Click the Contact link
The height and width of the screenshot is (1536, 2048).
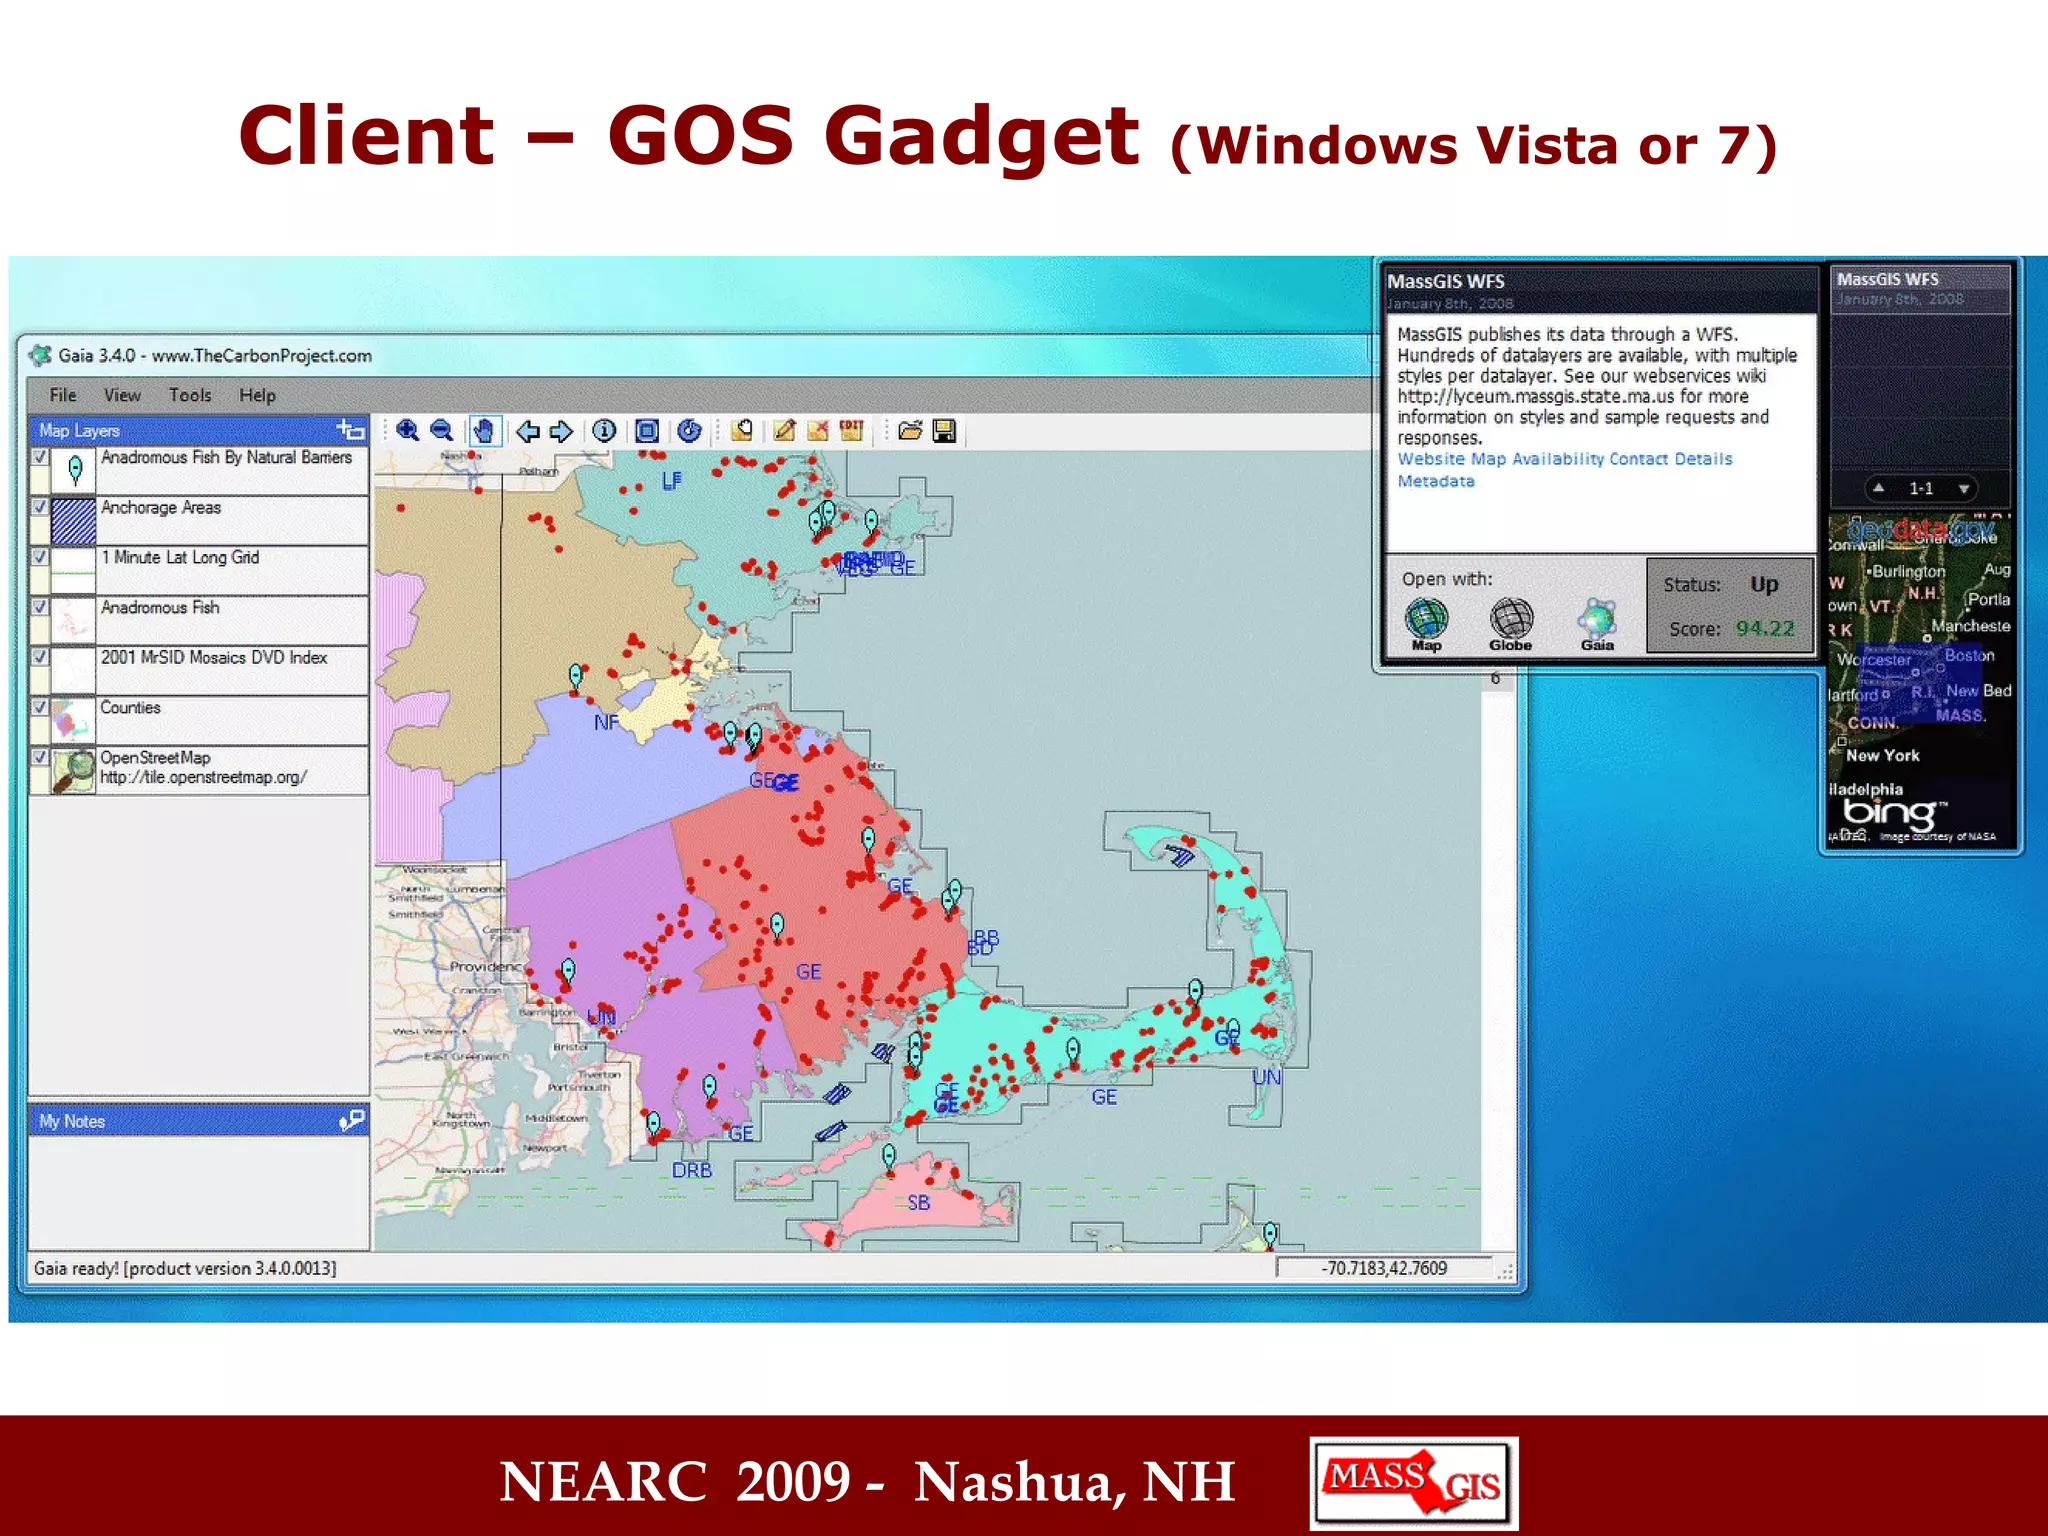[x=1639, y=459]
